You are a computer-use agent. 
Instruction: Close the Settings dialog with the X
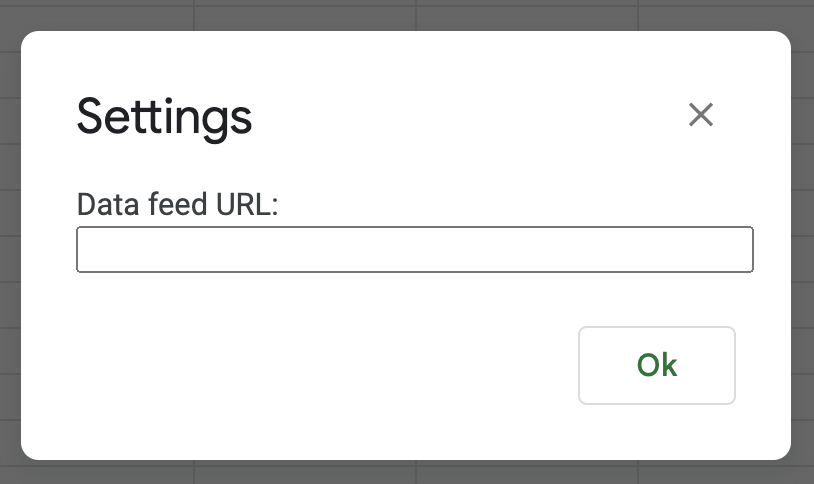click(700, 115)
